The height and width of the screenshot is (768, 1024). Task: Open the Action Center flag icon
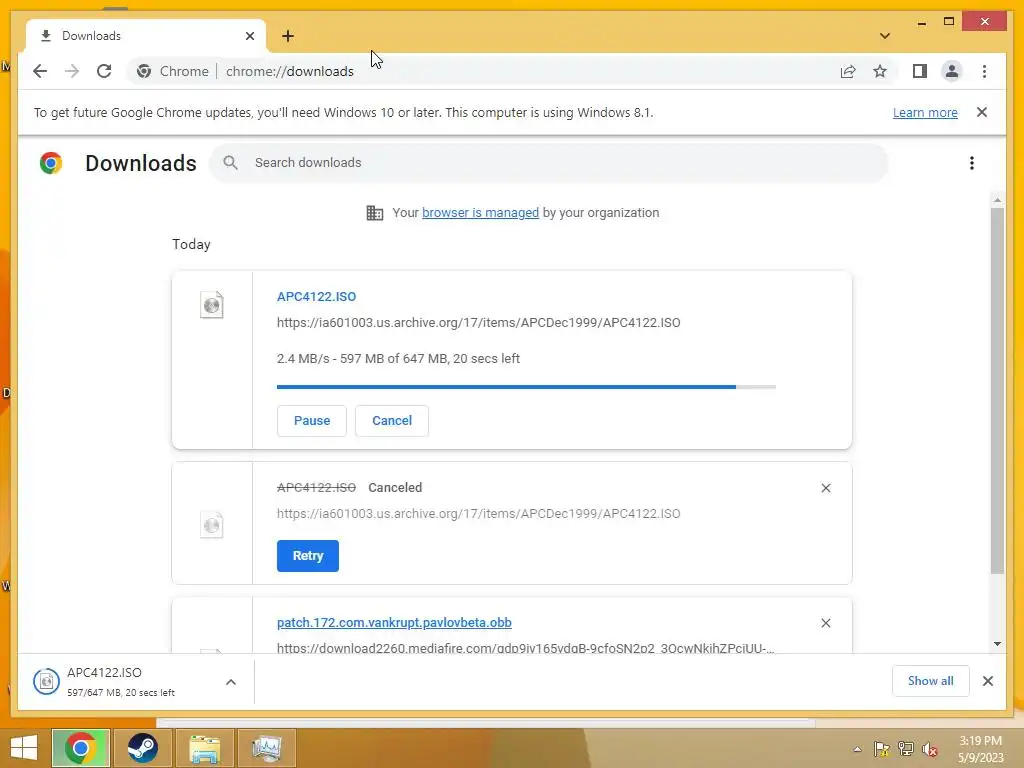(881, 749)
